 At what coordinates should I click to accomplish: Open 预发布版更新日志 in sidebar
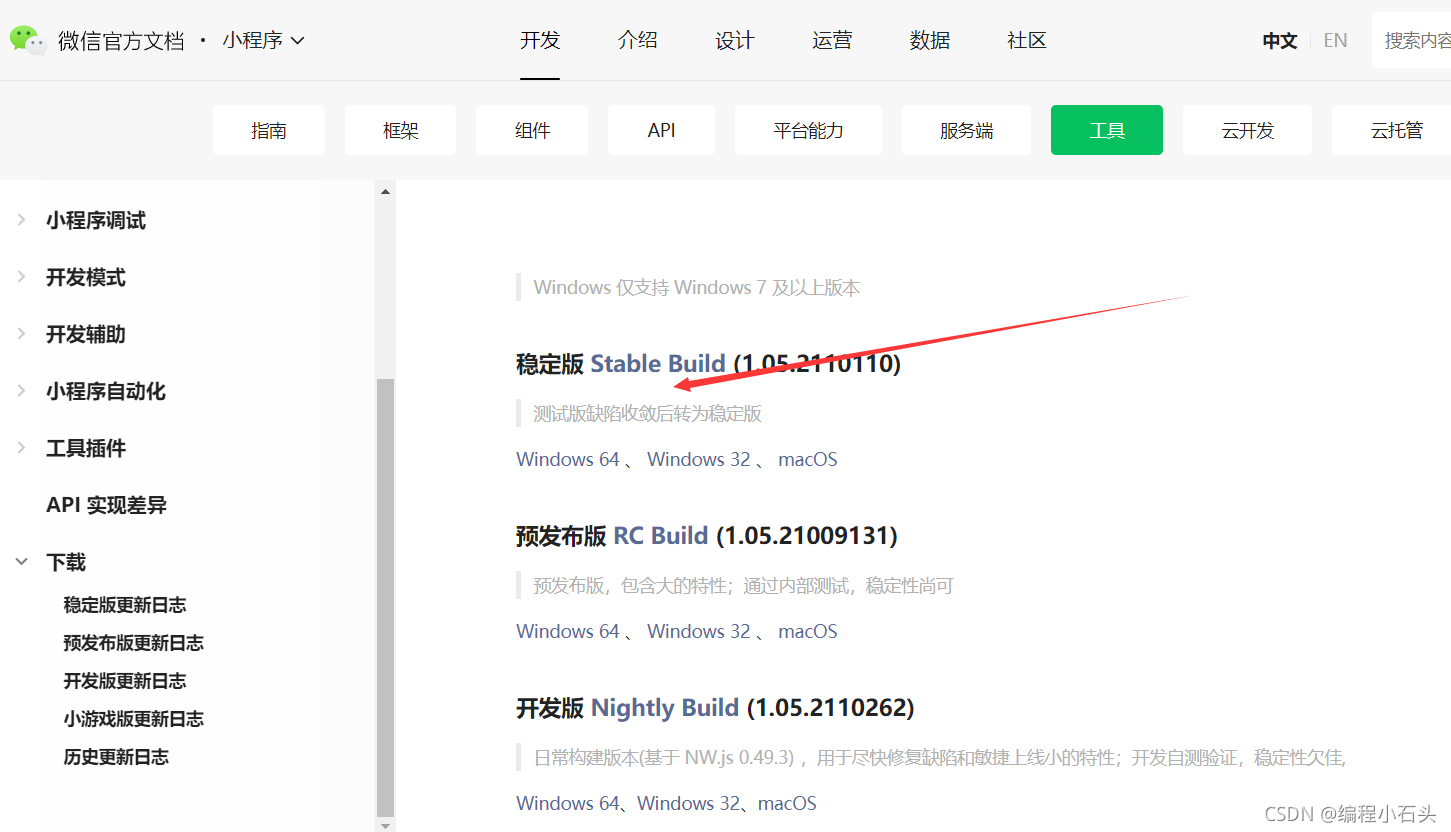tap(134, 643)
